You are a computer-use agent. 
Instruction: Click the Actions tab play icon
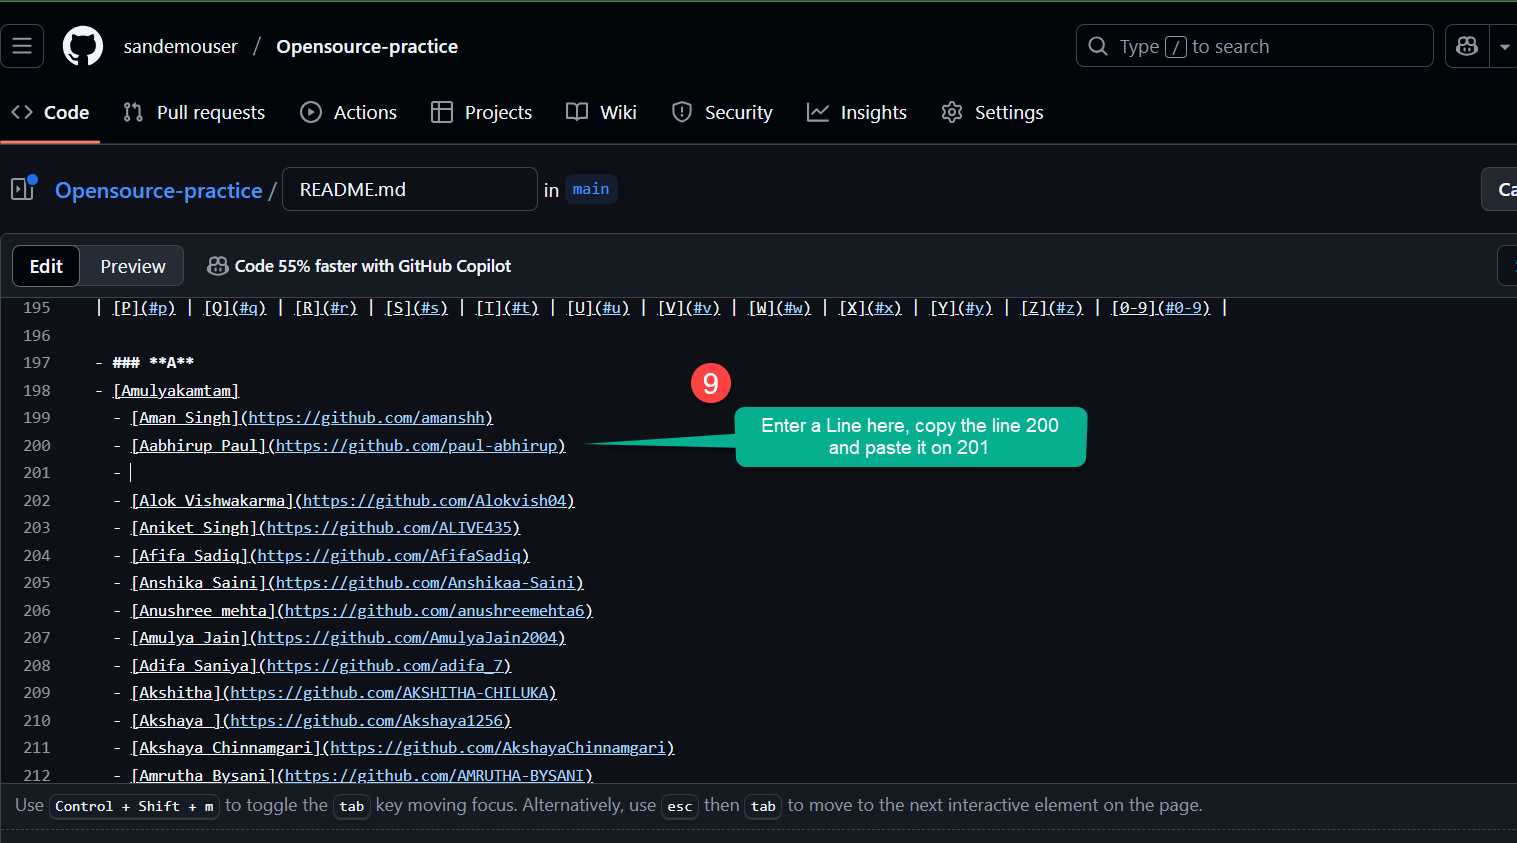tap(310, 112)
